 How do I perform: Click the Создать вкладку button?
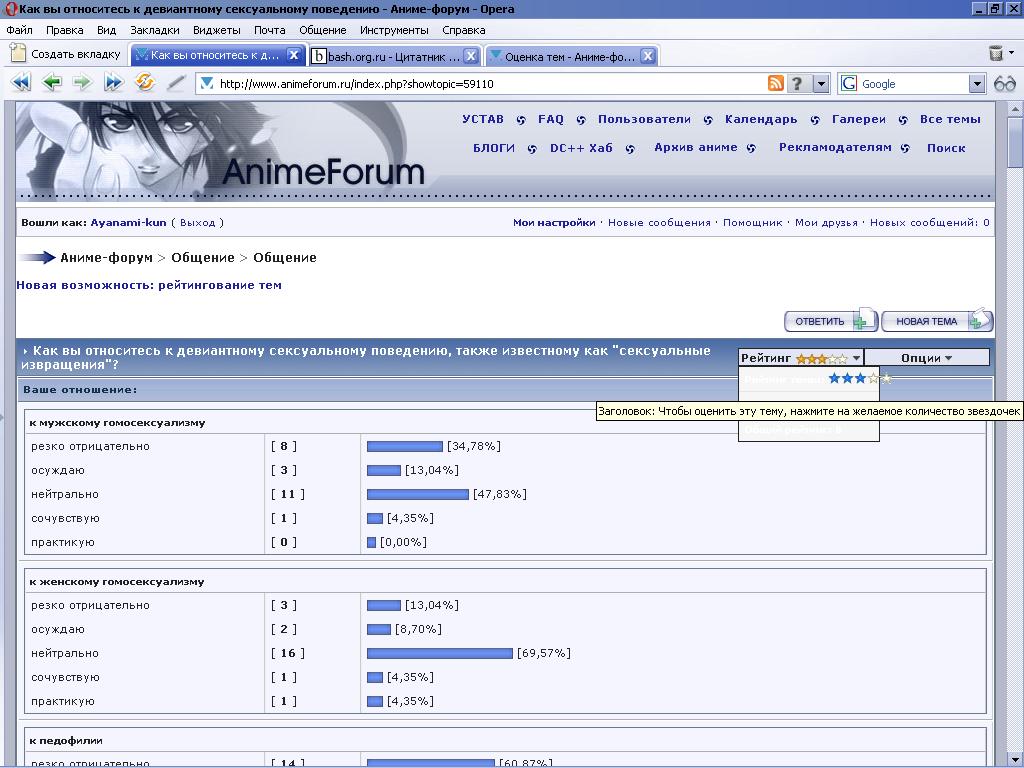coord(67,54)
